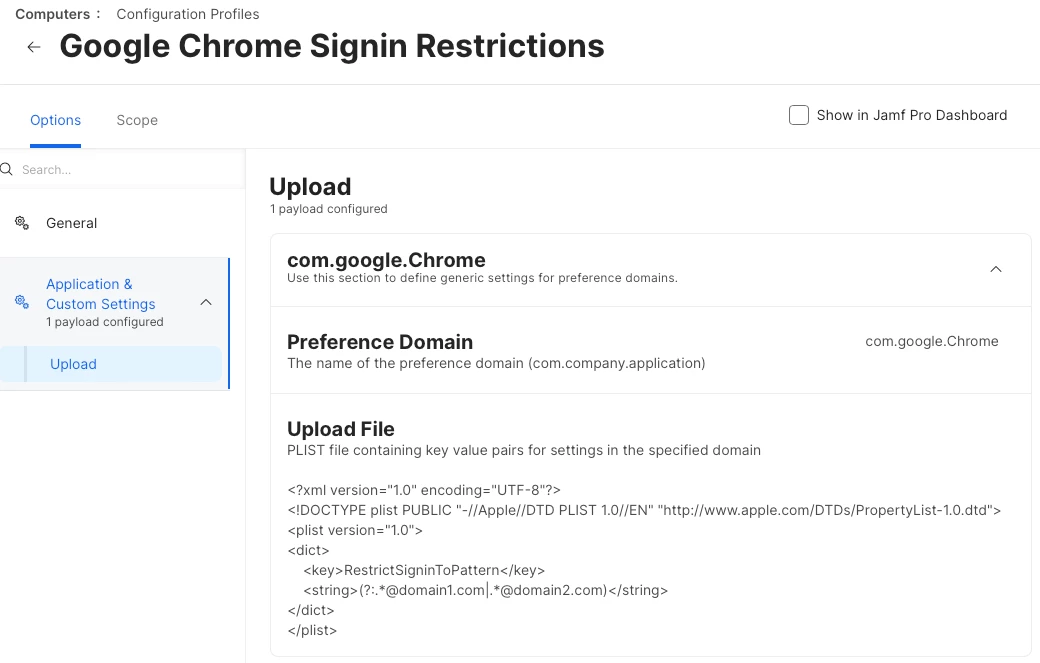Viewport: 1040px width, 663px height.
Task: Click the DOCTYPE plist line
Action: 644,511
